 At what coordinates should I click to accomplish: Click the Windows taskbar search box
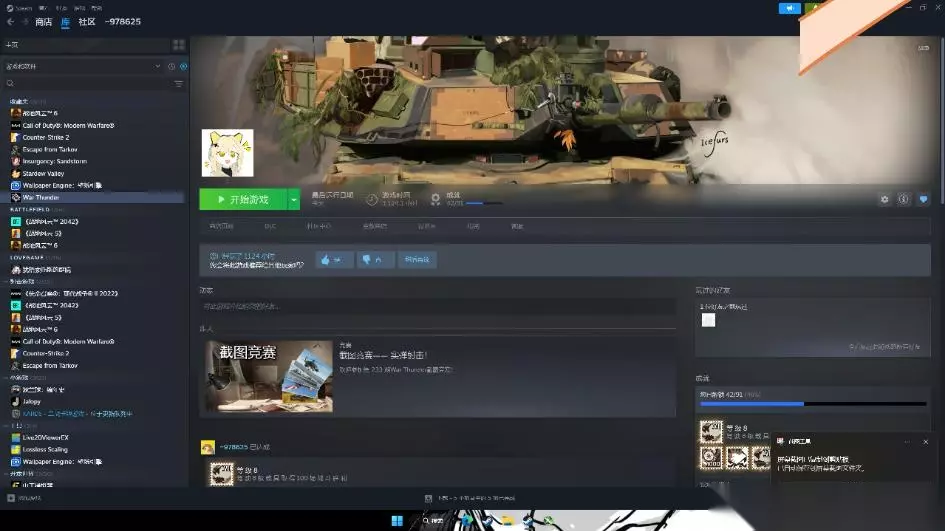[433, 521]
